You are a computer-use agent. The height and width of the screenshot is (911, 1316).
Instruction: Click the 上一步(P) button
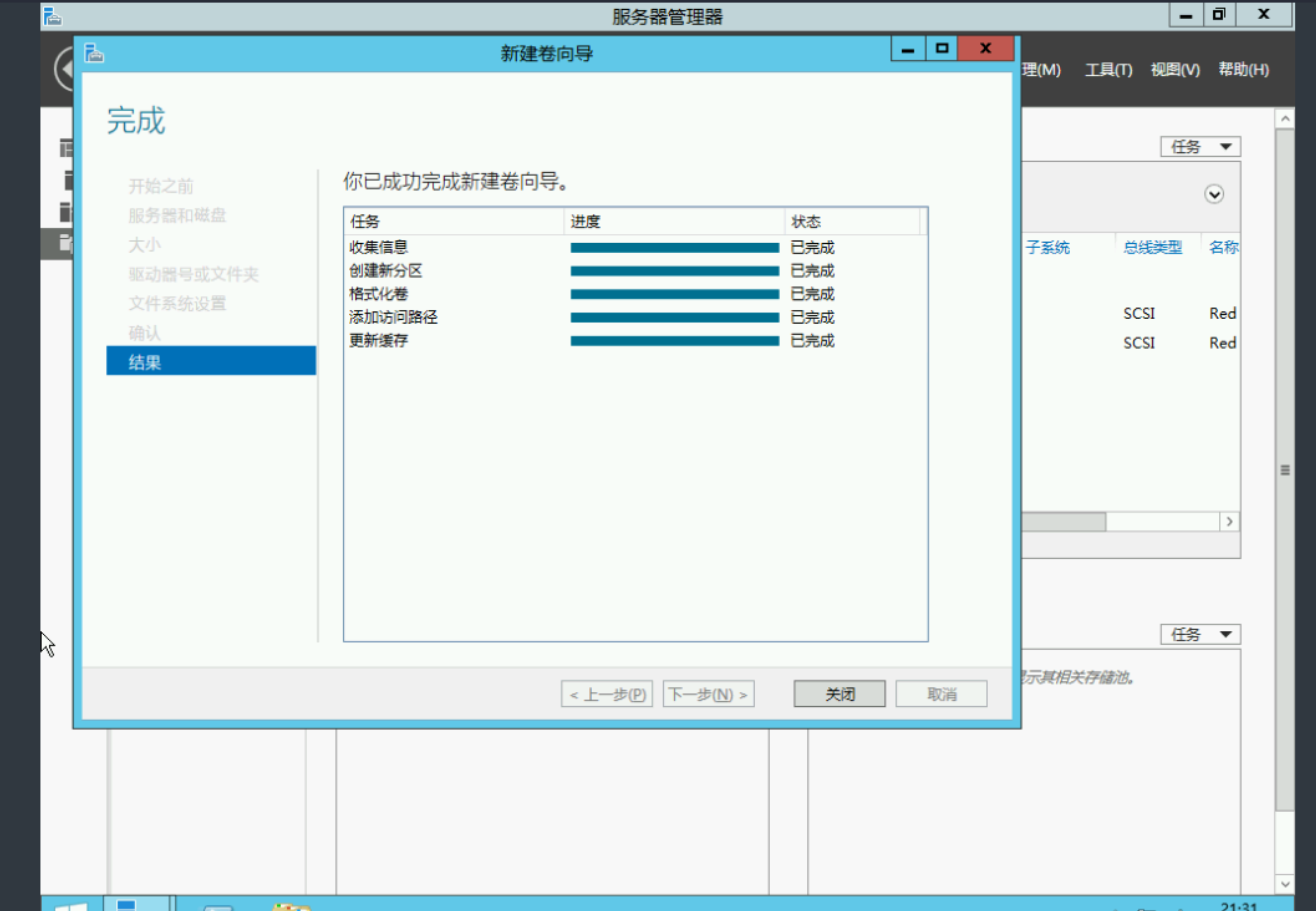(x=607, y=694)
